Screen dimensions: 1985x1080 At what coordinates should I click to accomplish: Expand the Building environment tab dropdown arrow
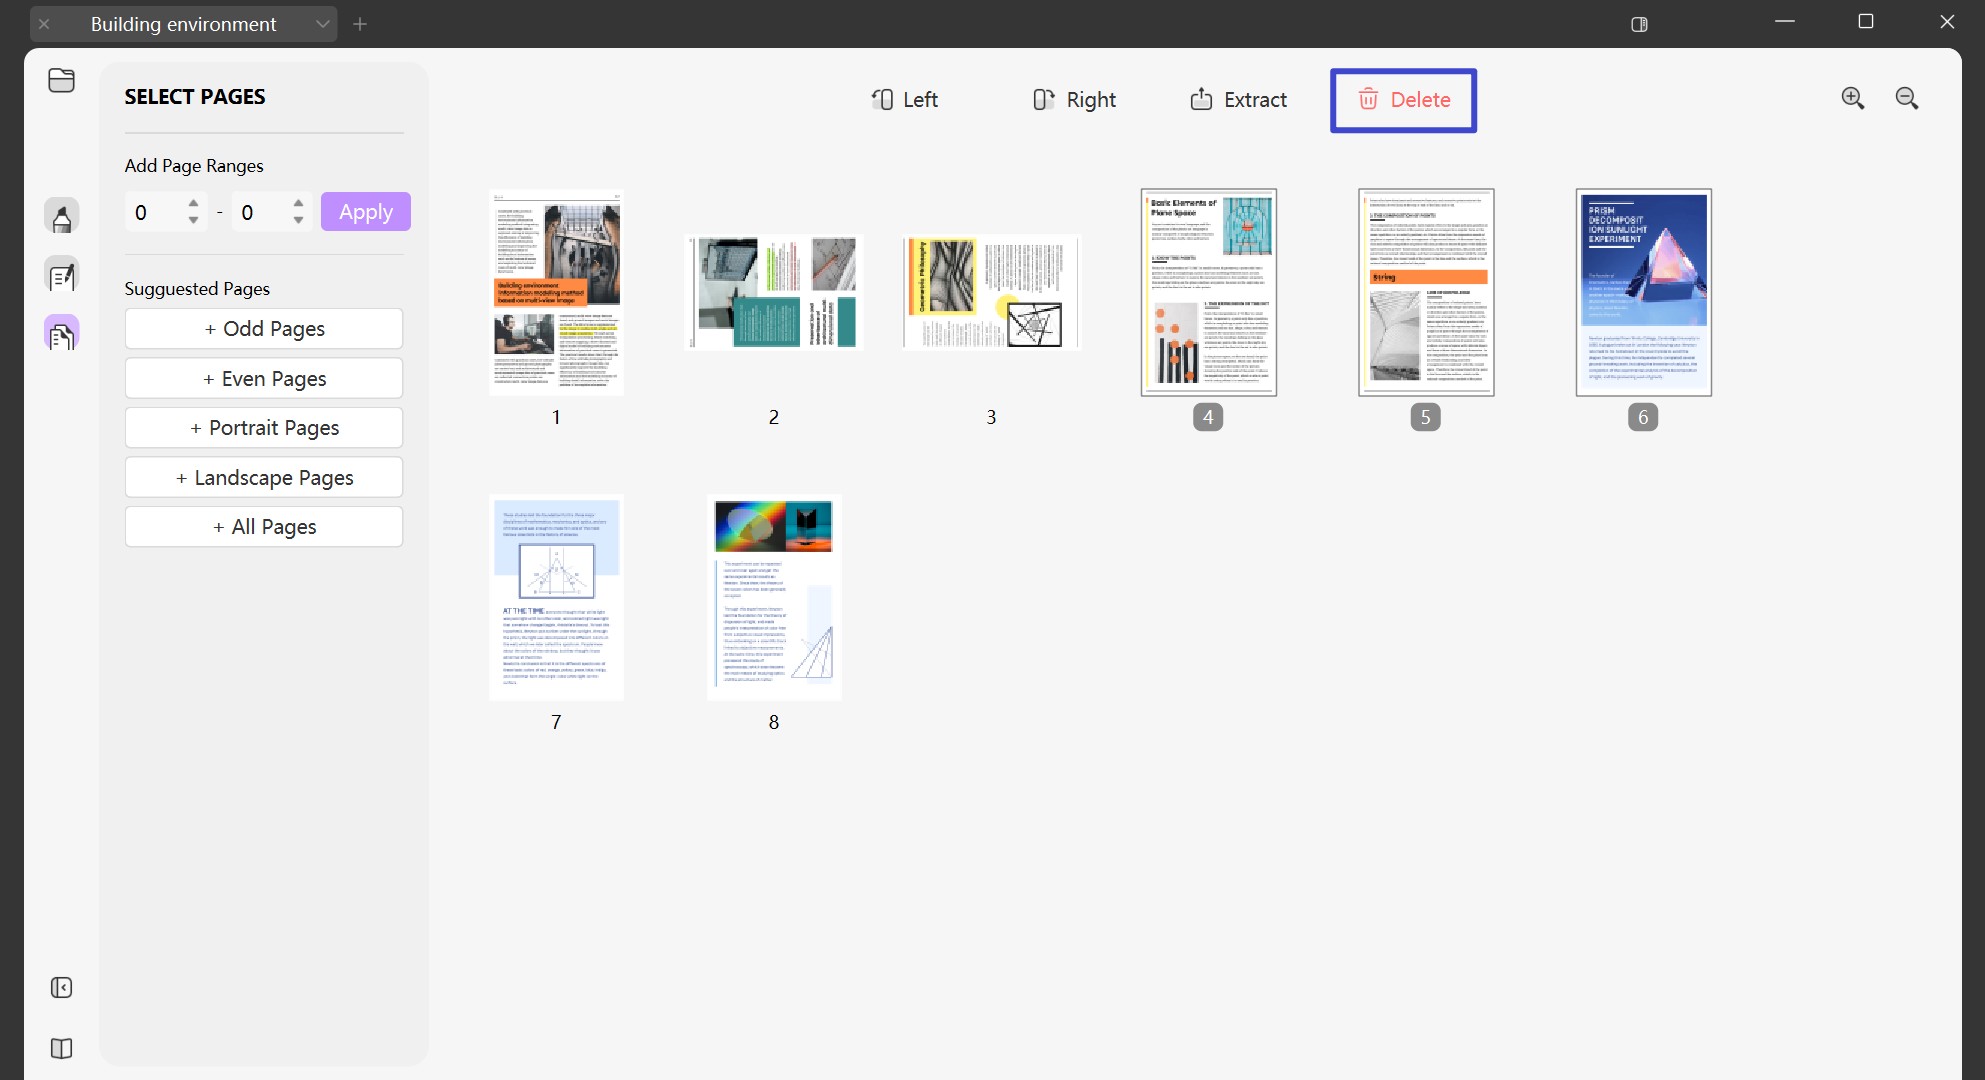point(322,24)
